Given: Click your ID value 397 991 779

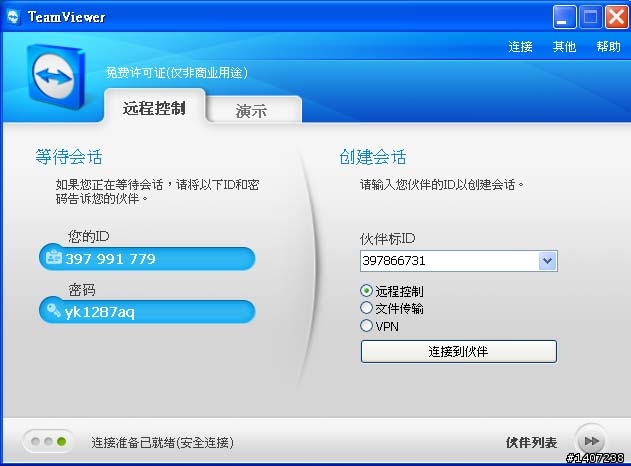Looking at the screenshot, I should click(x=110, y=258).
